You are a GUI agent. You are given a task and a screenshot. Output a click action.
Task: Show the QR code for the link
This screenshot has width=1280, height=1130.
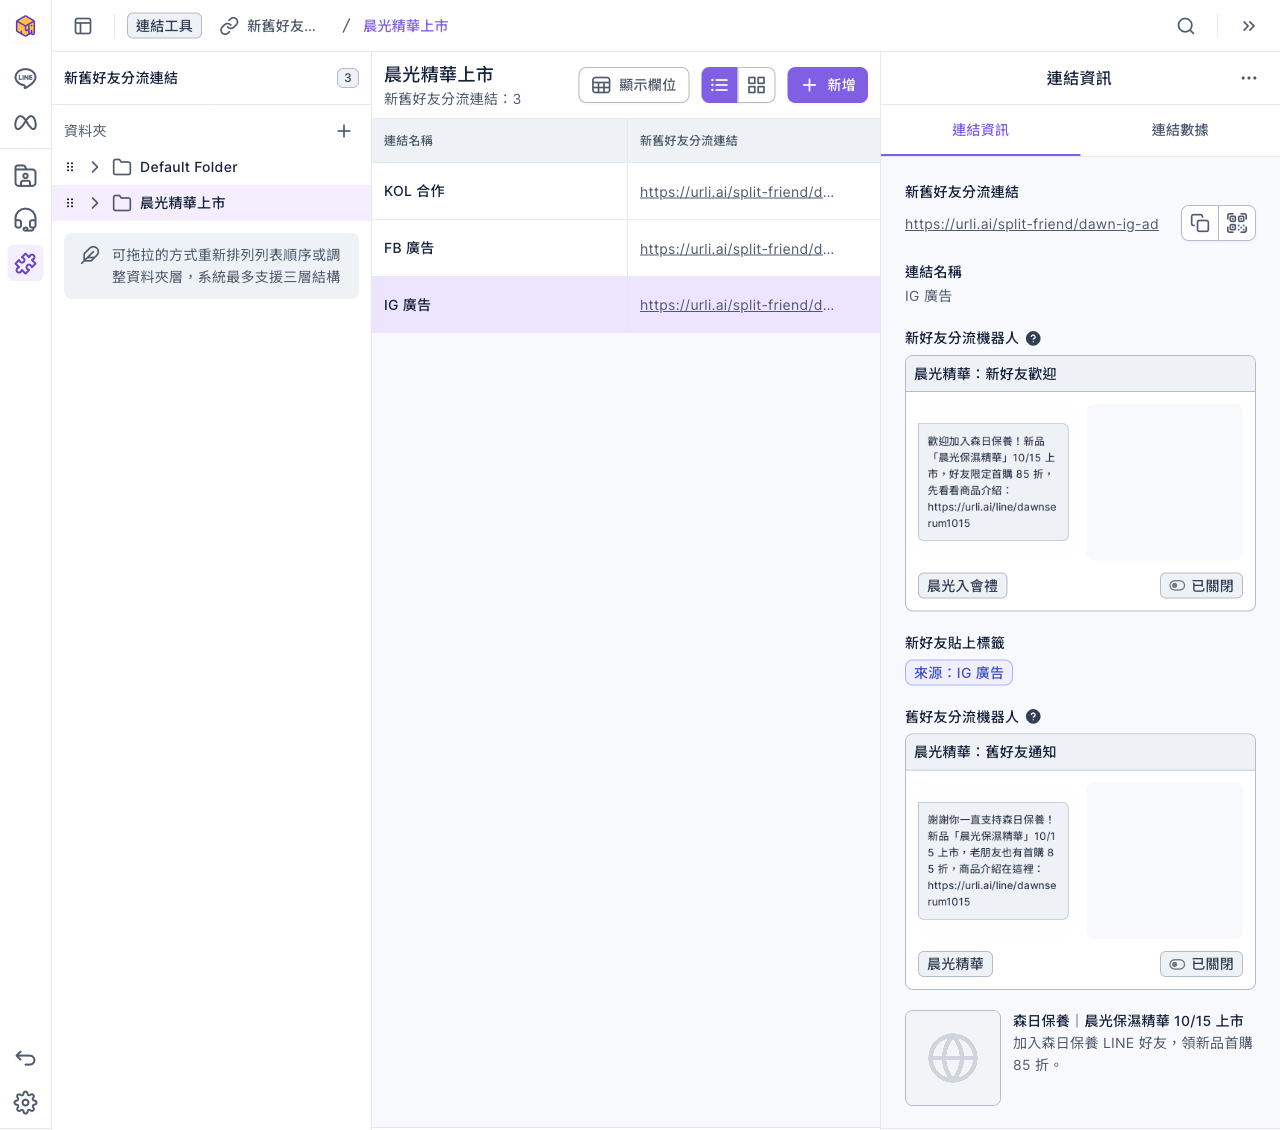1237,223
